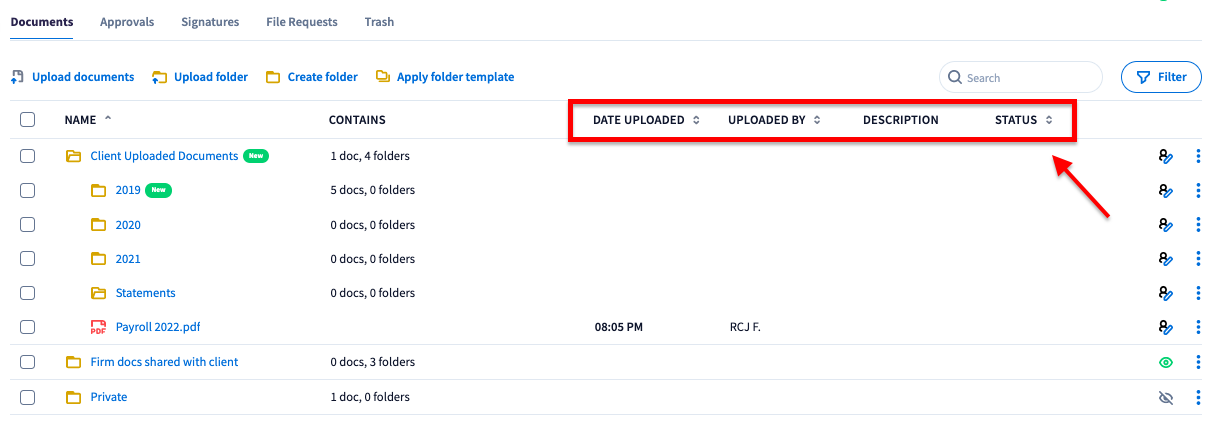Click the DESCRIPTION column header
This screenshot has width=1223, height=435.
pos(901,120)
